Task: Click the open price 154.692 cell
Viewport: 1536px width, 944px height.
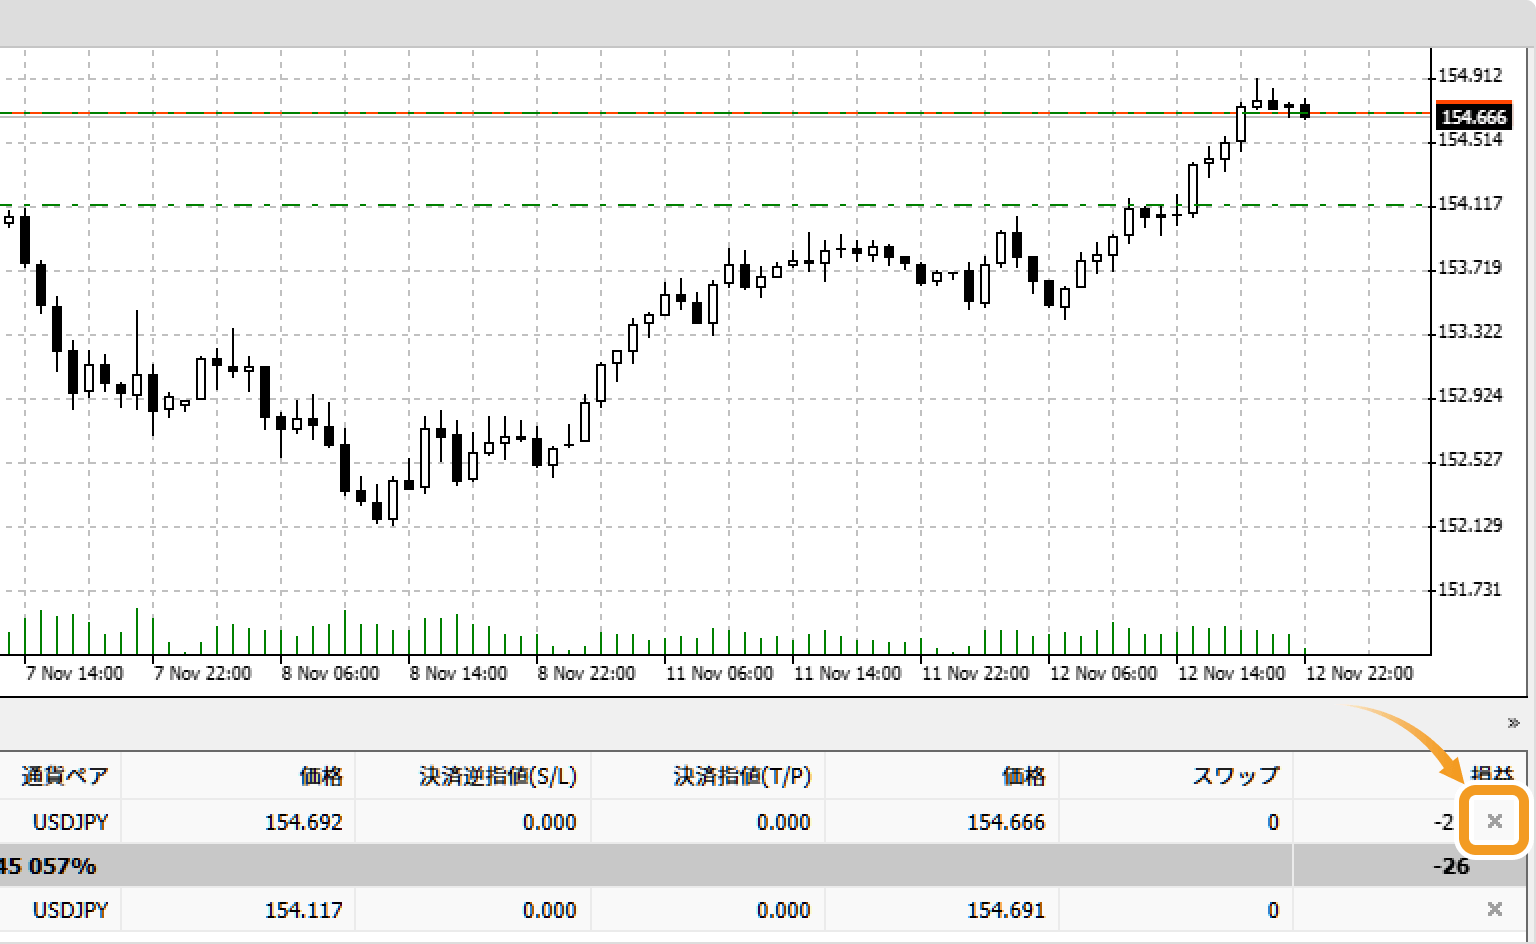Action: (304, 822)
